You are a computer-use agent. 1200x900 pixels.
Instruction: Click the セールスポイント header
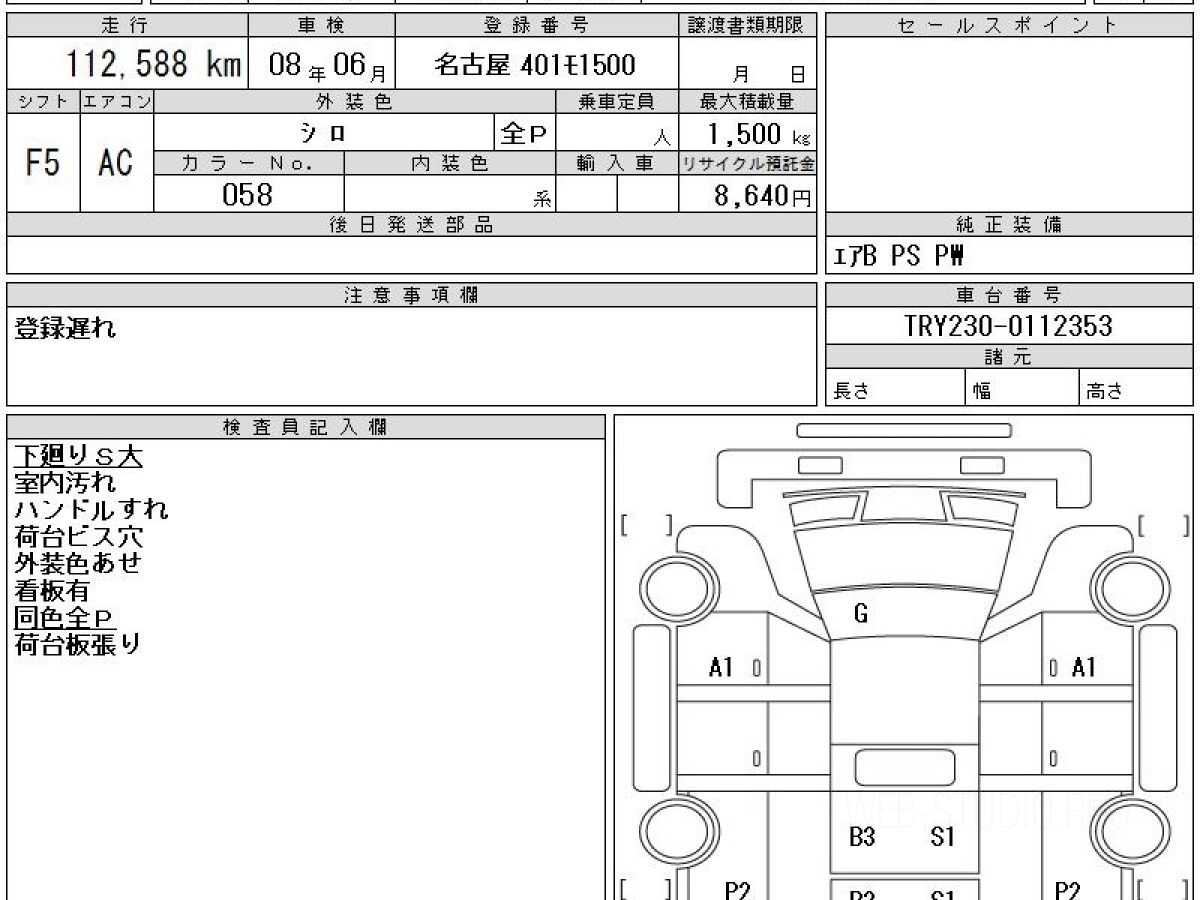point(1009,26)
